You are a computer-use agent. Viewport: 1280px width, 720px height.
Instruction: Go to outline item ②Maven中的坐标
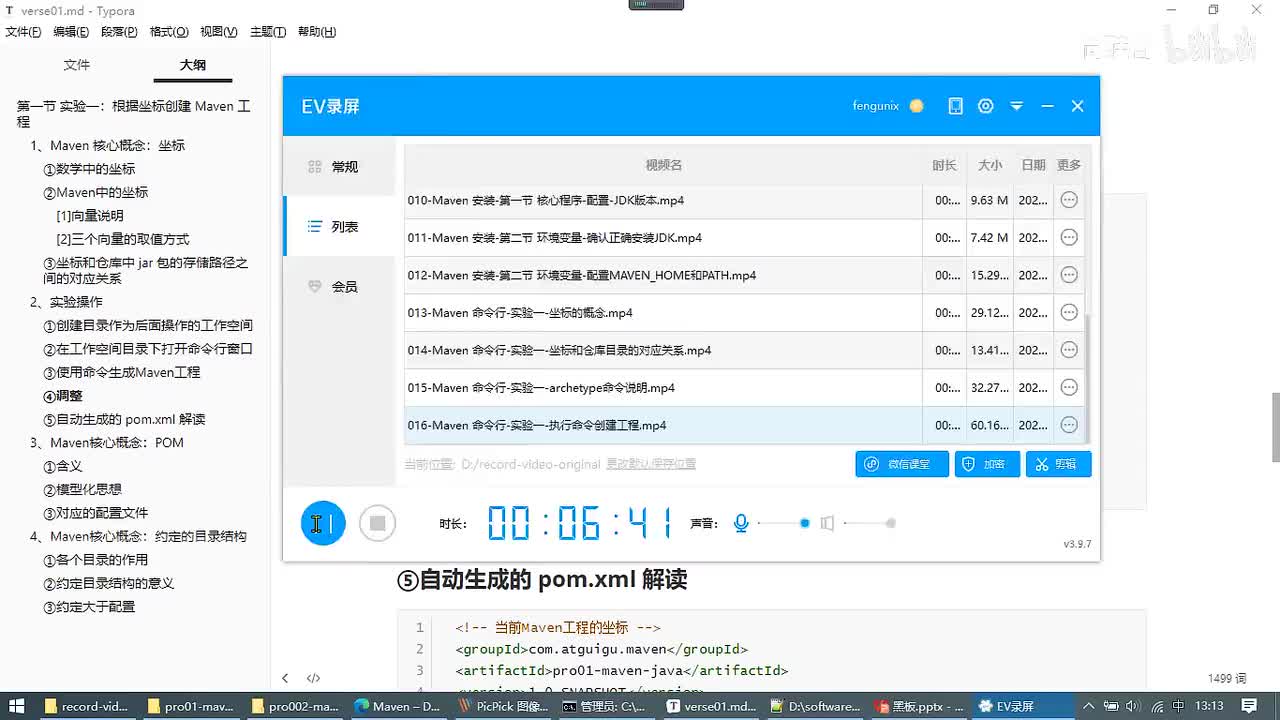click(96, 192)
